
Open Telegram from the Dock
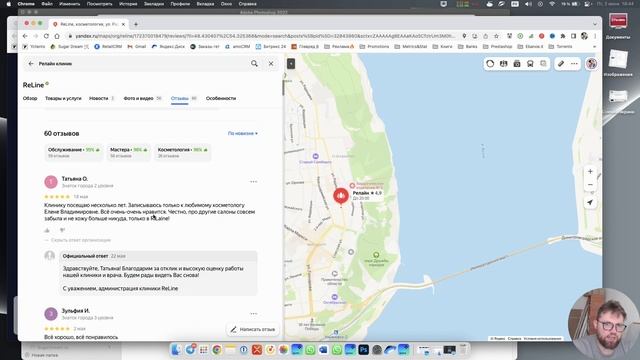tap(190, 349)
